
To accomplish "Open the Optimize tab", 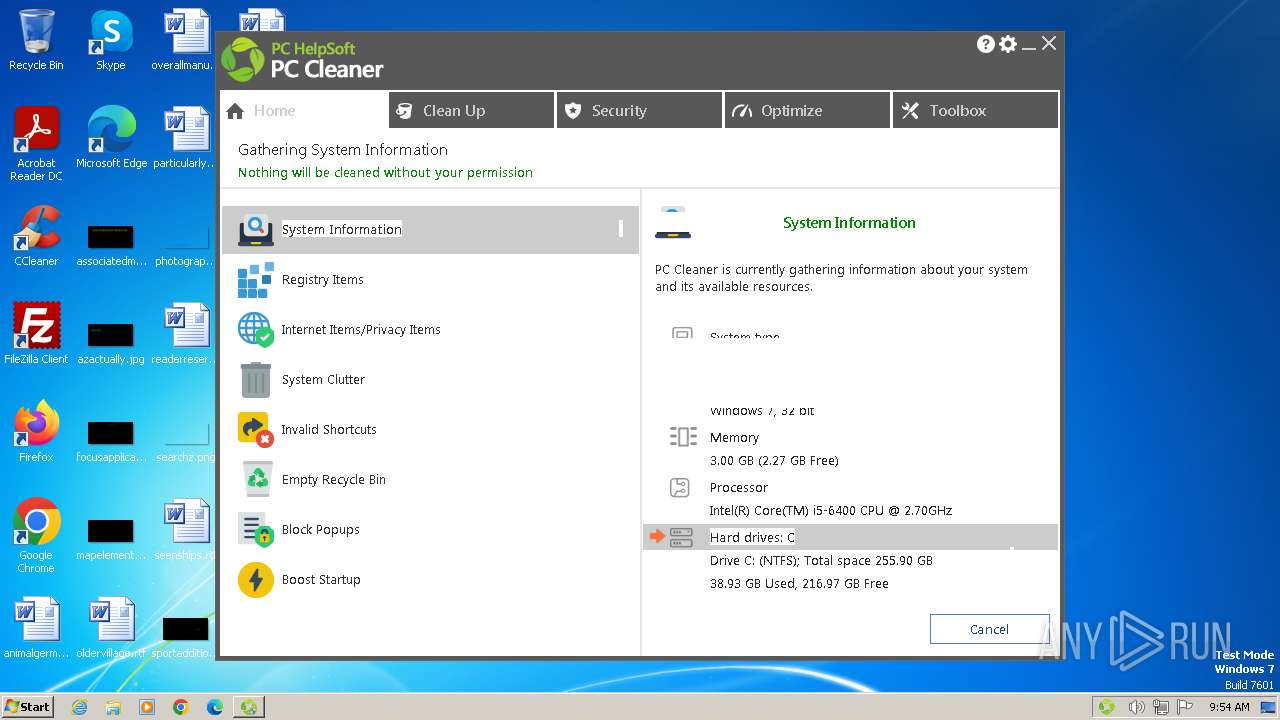I will 807,110.
